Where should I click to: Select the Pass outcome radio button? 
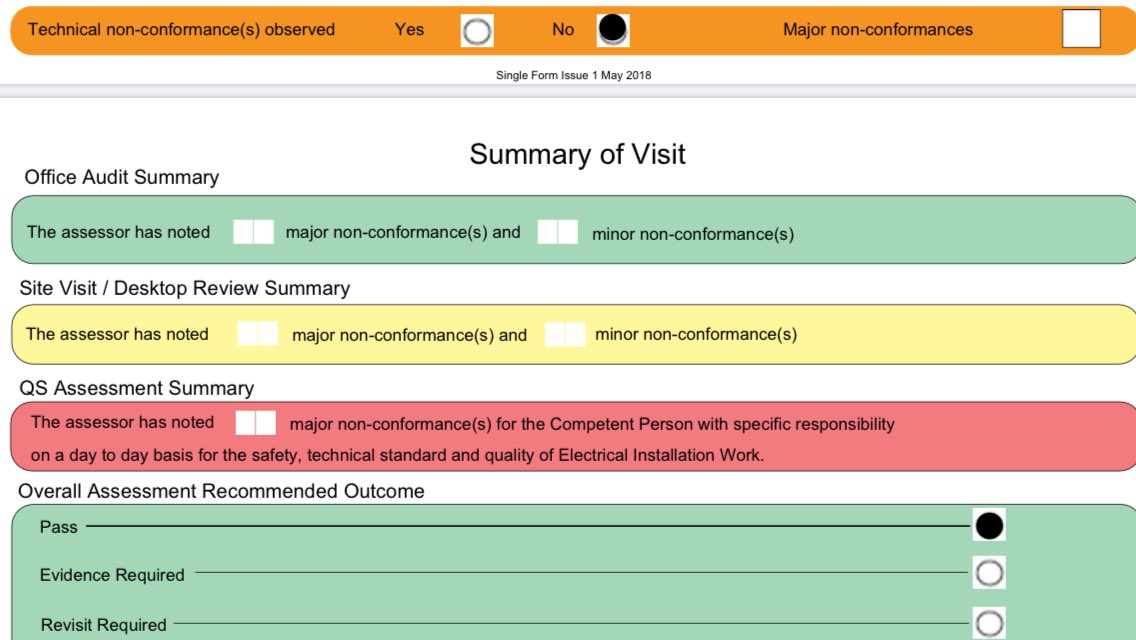point(989,525)
